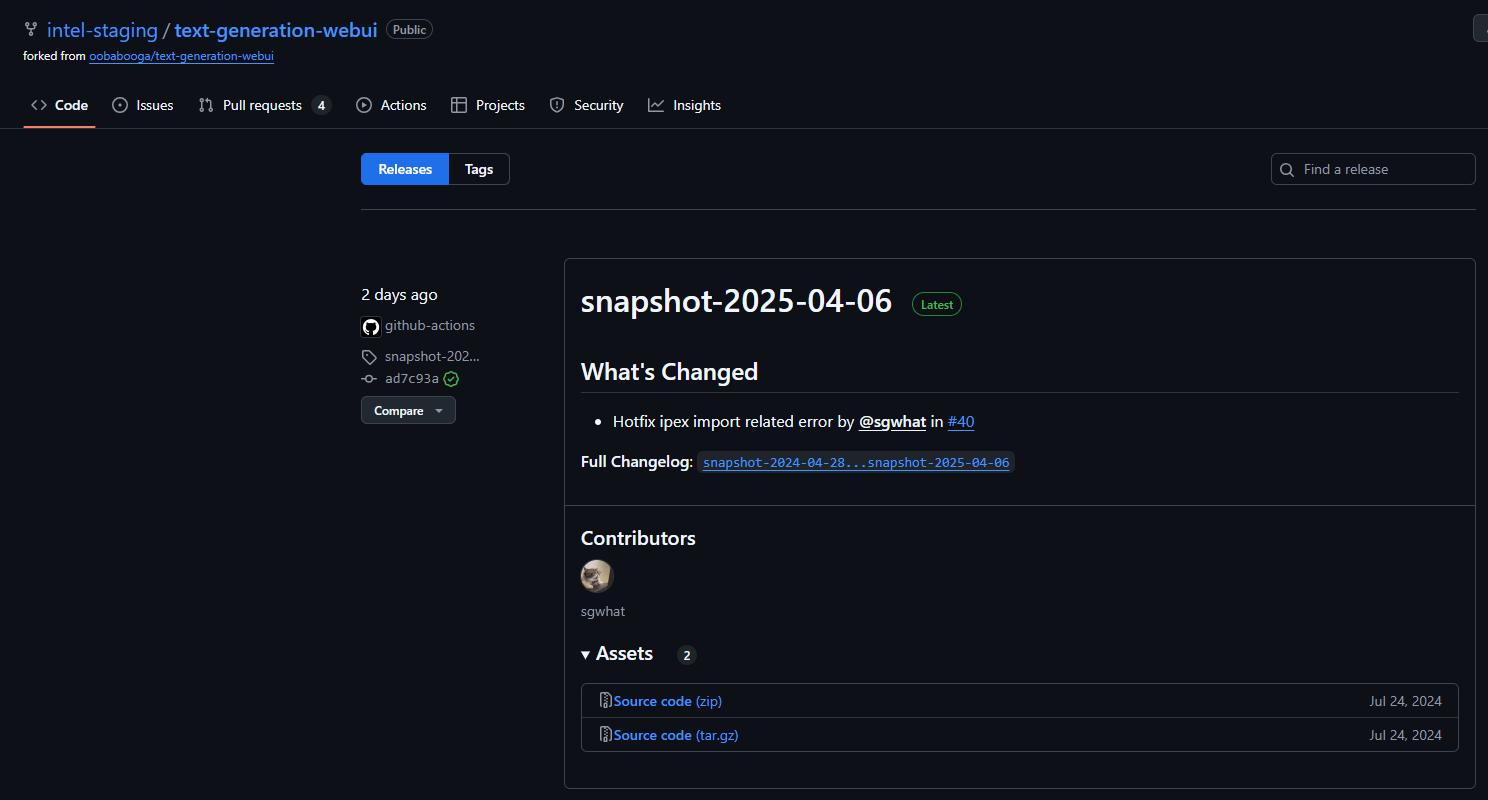Screen dimensions: 1488x800
Task: Open the Compare dropdown
Action: [408, 410]
